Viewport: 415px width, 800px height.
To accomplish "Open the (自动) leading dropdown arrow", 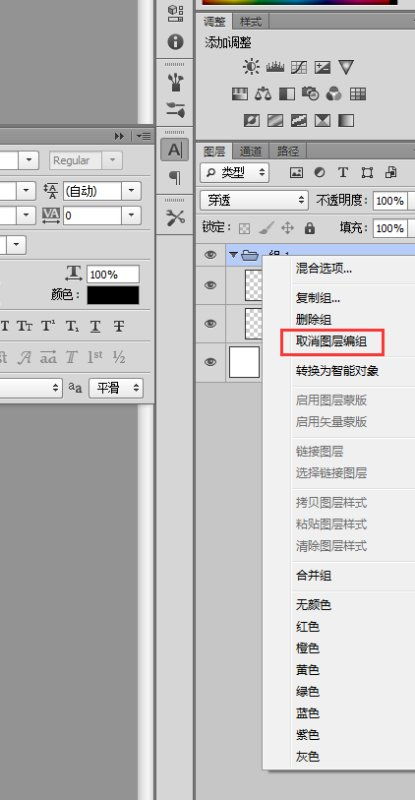I will pos(131,191).
